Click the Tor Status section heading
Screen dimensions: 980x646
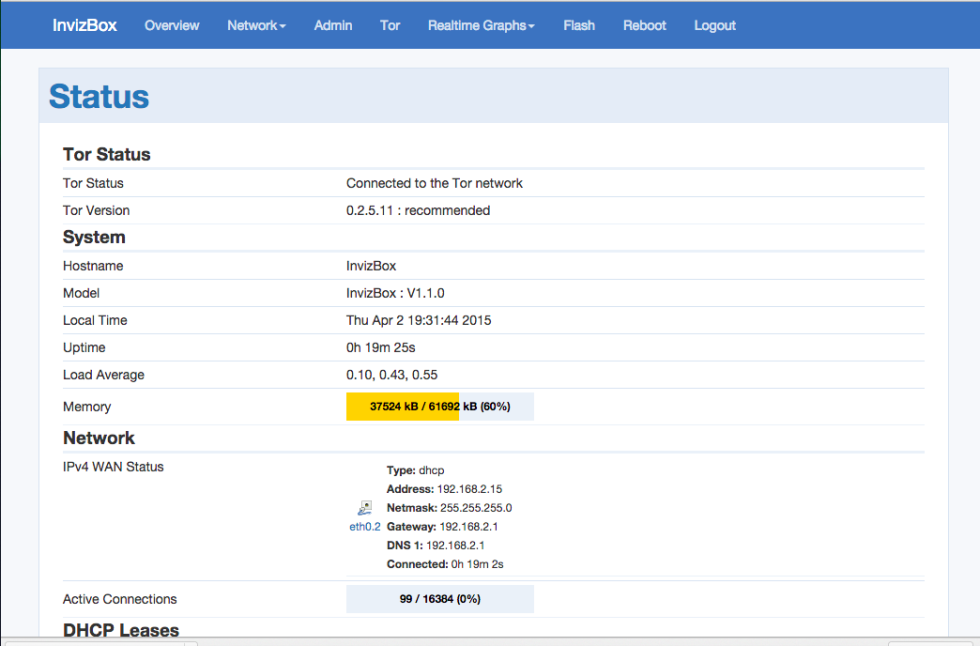(106, 154)
